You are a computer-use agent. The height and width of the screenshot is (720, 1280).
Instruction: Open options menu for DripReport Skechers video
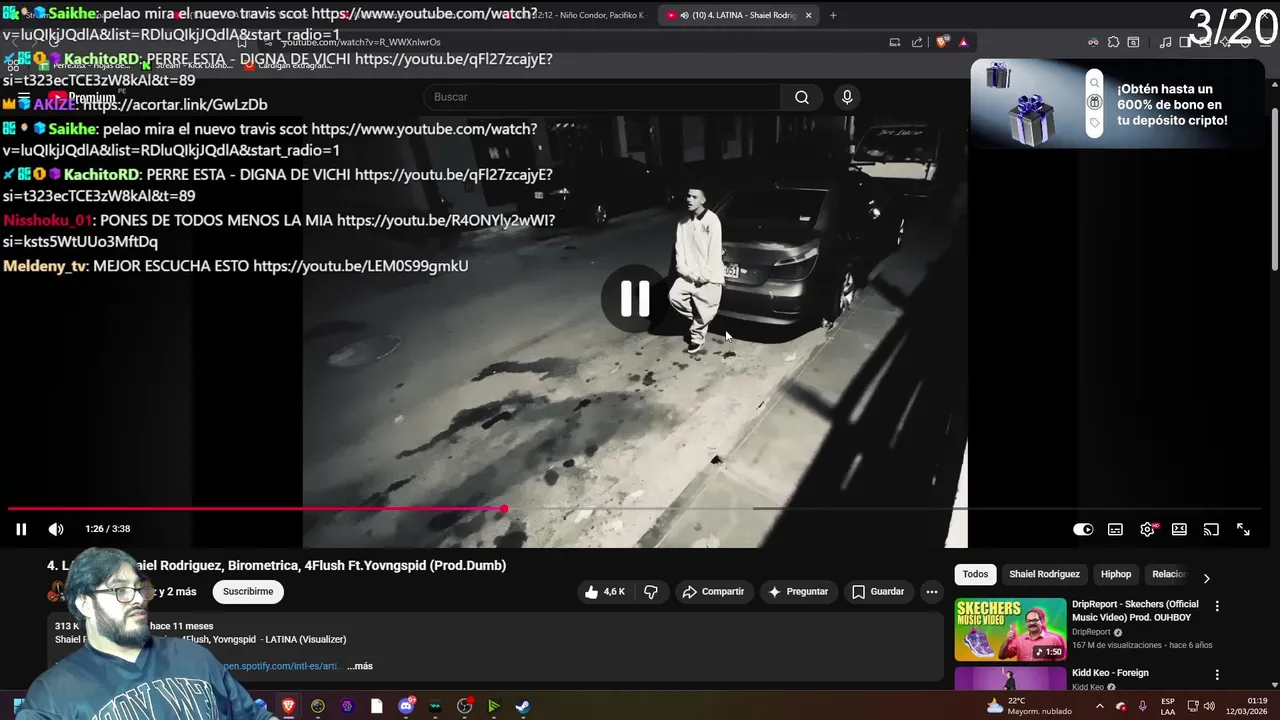(x=1217, y=606)
